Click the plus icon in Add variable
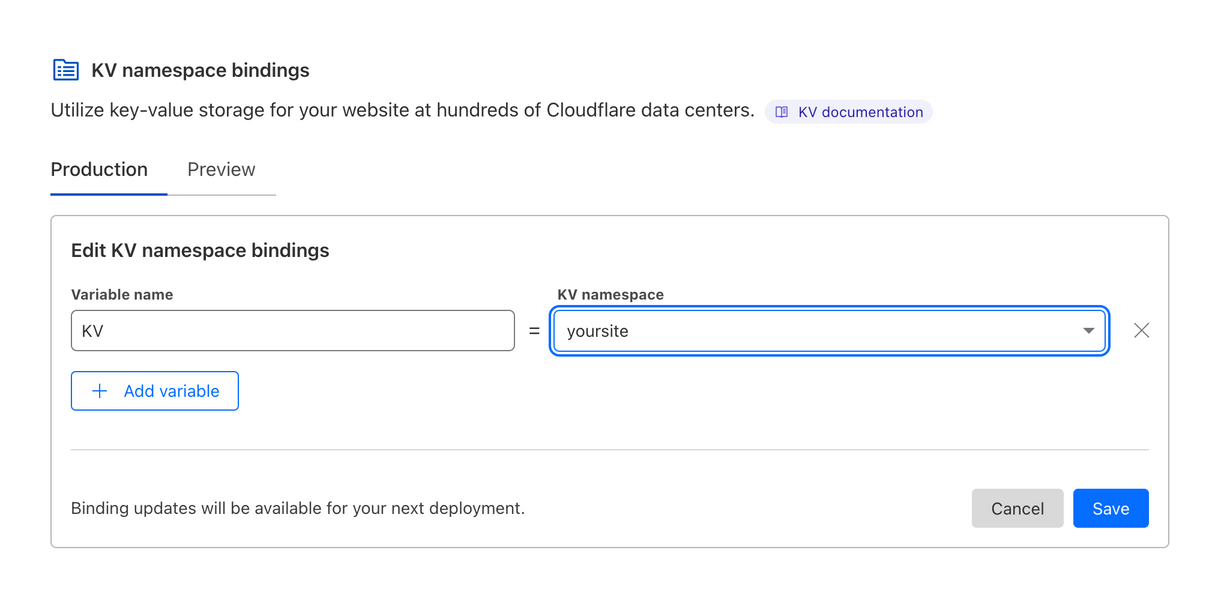 (100, 391)
